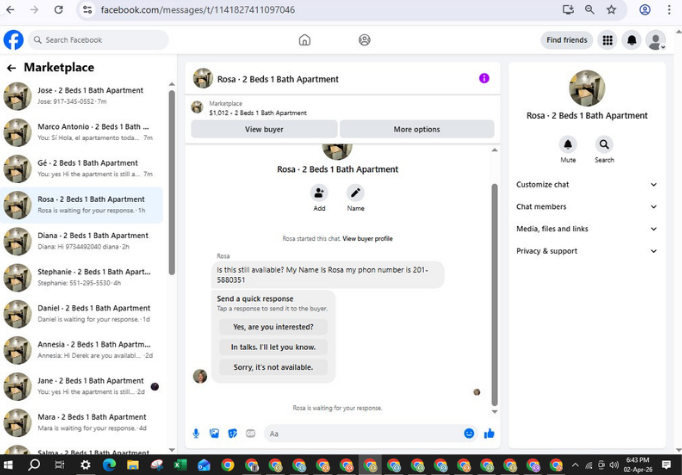
Task: Mute the Rosa conversation
Action: tap(568, 144)
